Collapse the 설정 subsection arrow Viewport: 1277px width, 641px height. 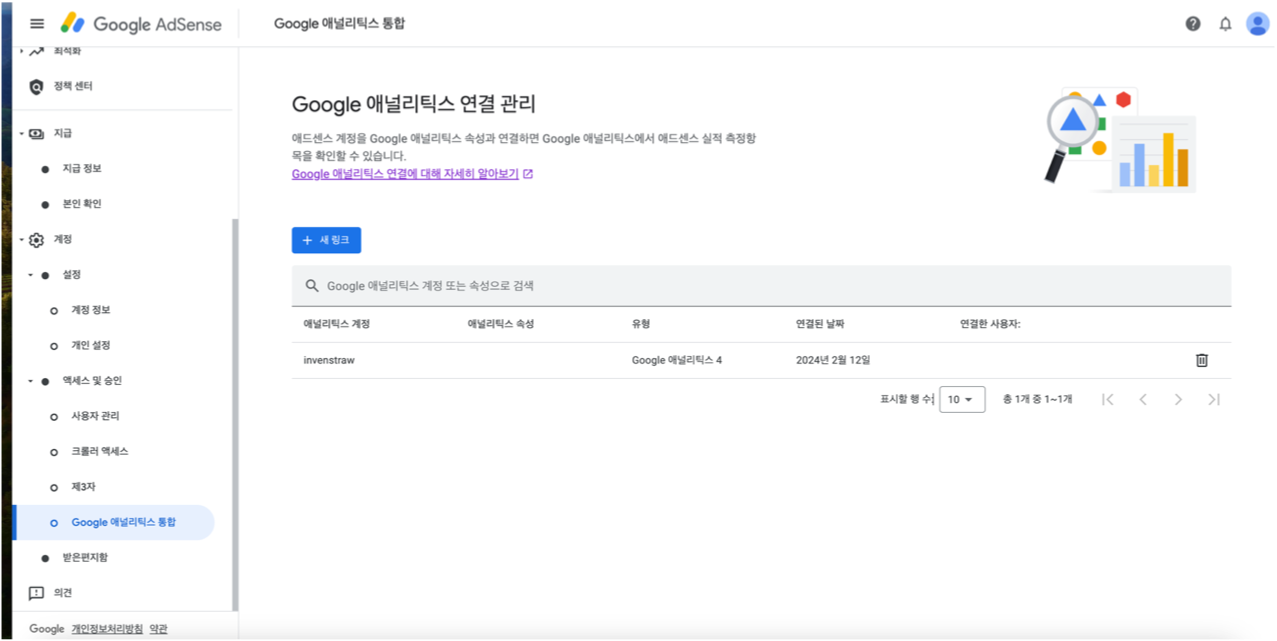tap(30, 275)
